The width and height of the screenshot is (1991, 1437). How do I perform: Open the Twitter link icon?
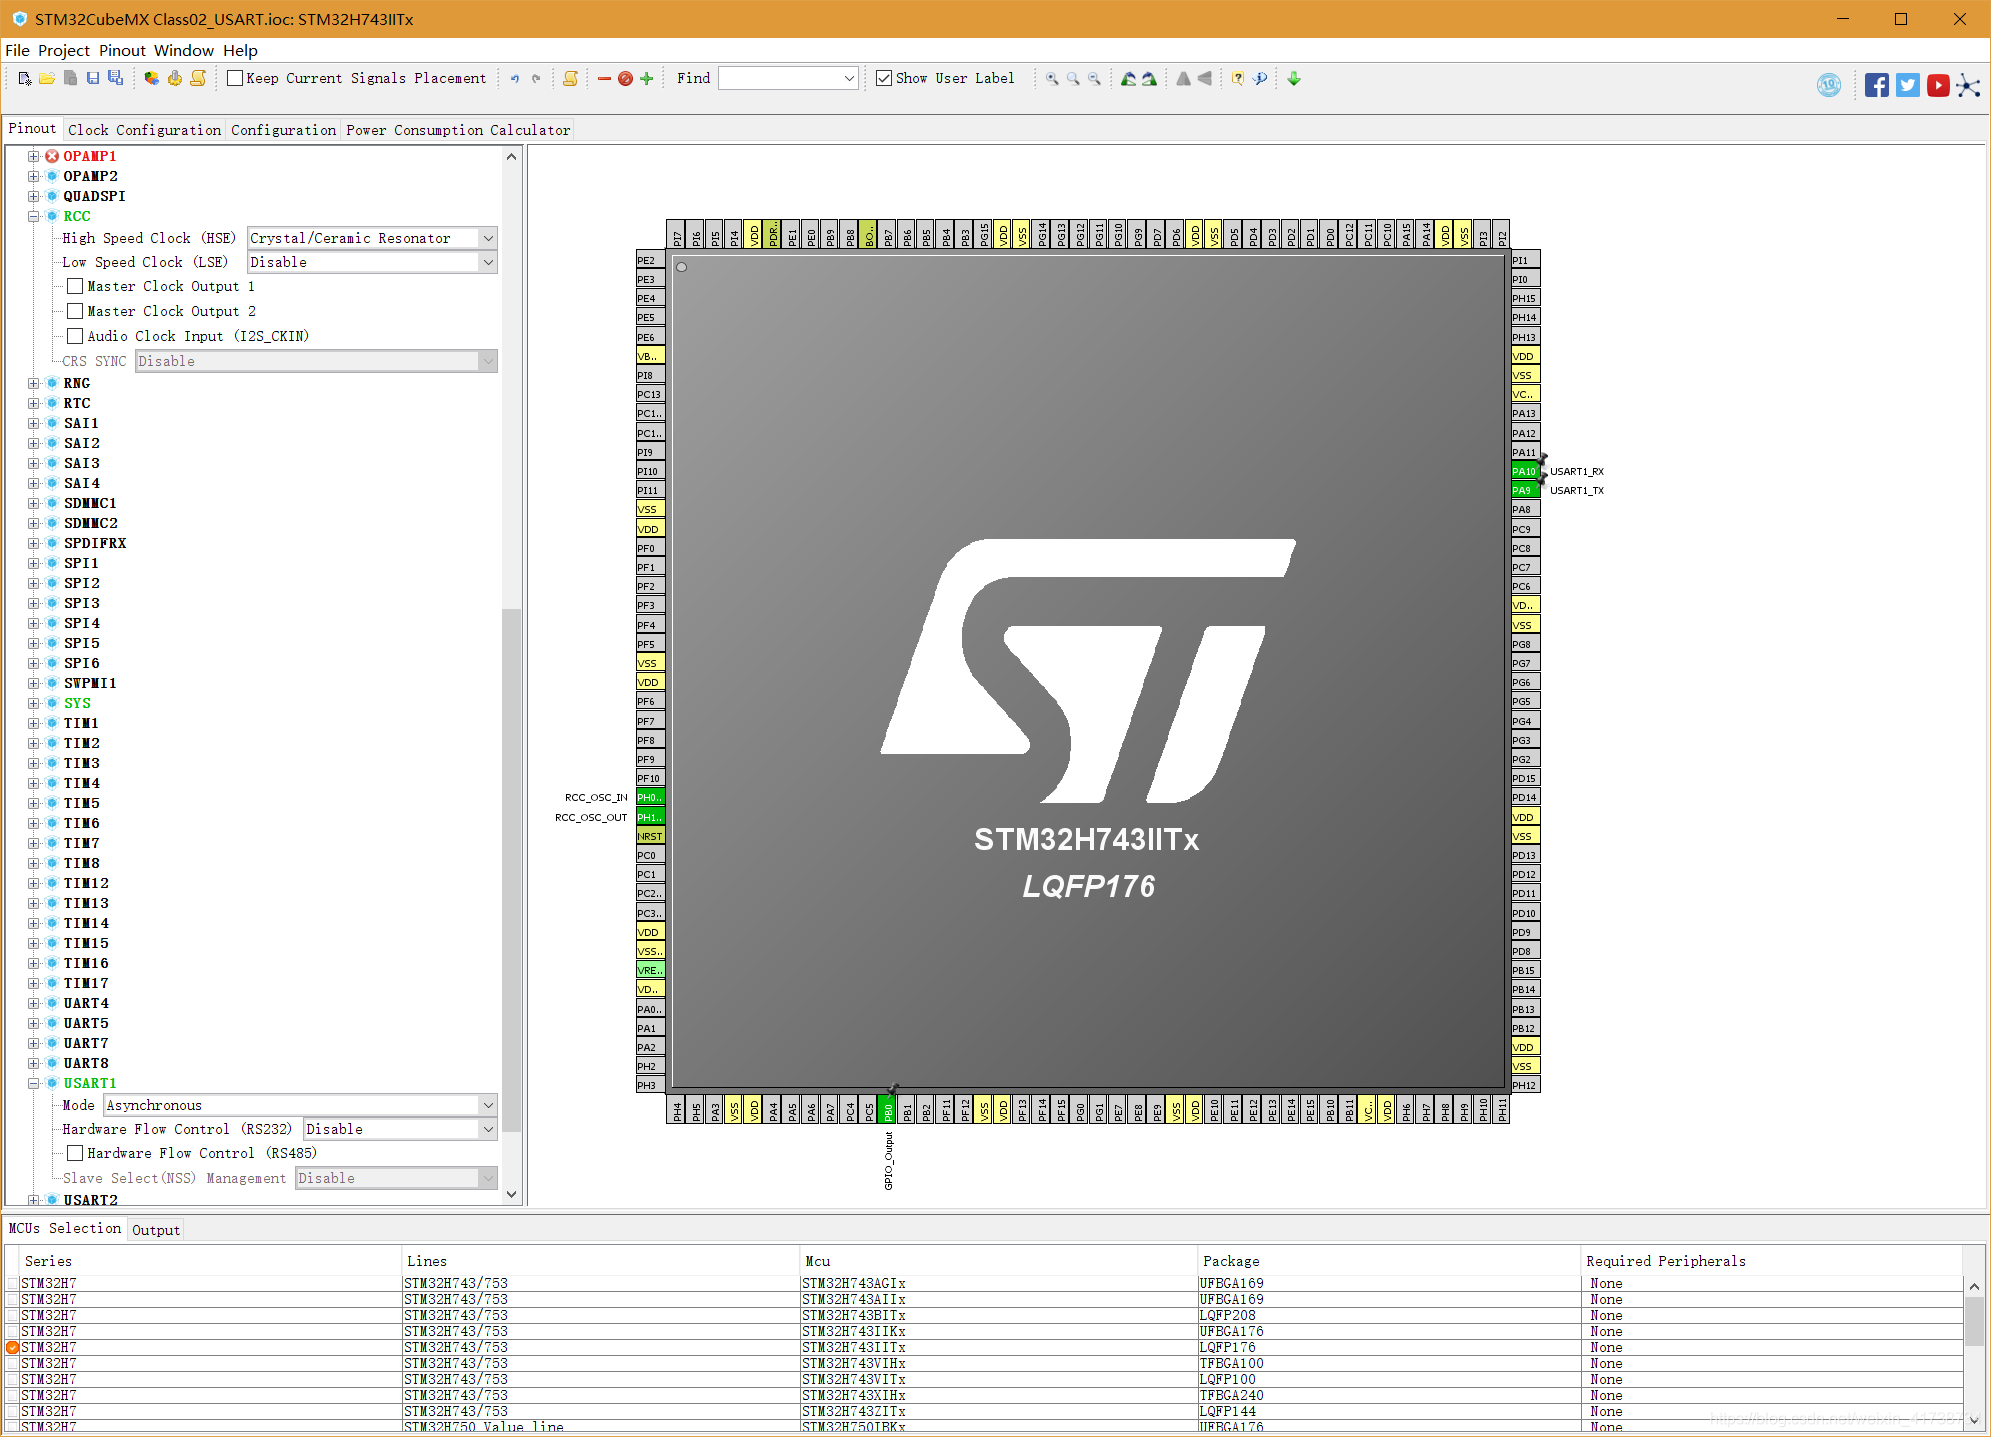point(1908,85)
